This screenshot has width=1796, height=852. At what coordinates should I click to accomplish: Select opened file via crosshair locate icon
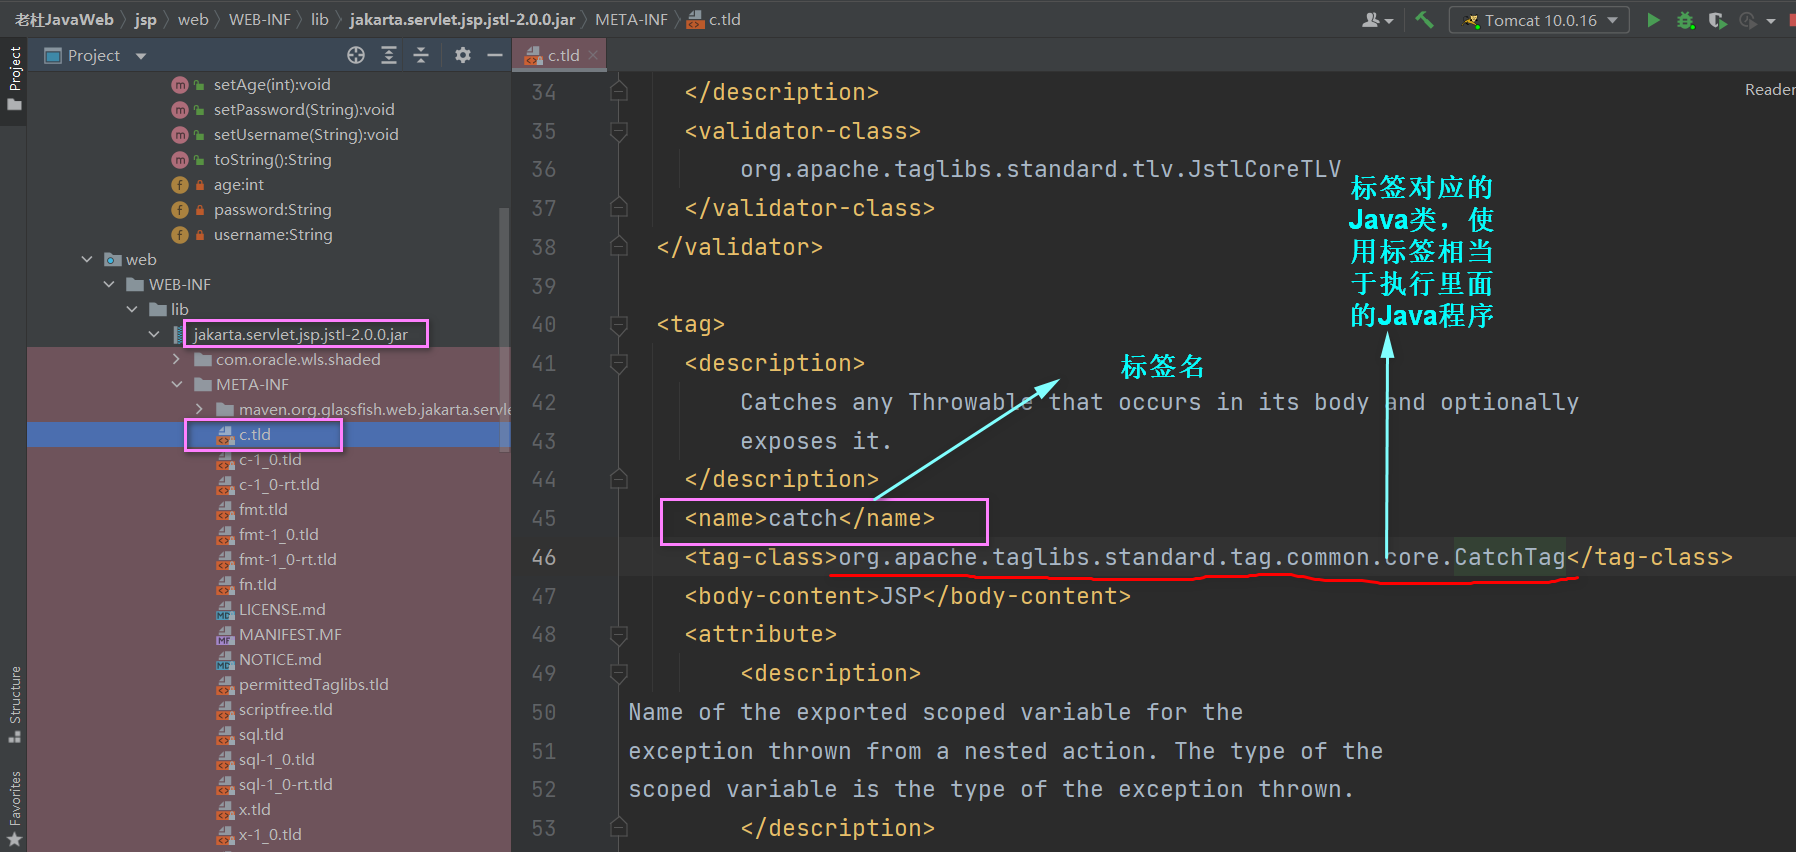(x=356, y=55)
